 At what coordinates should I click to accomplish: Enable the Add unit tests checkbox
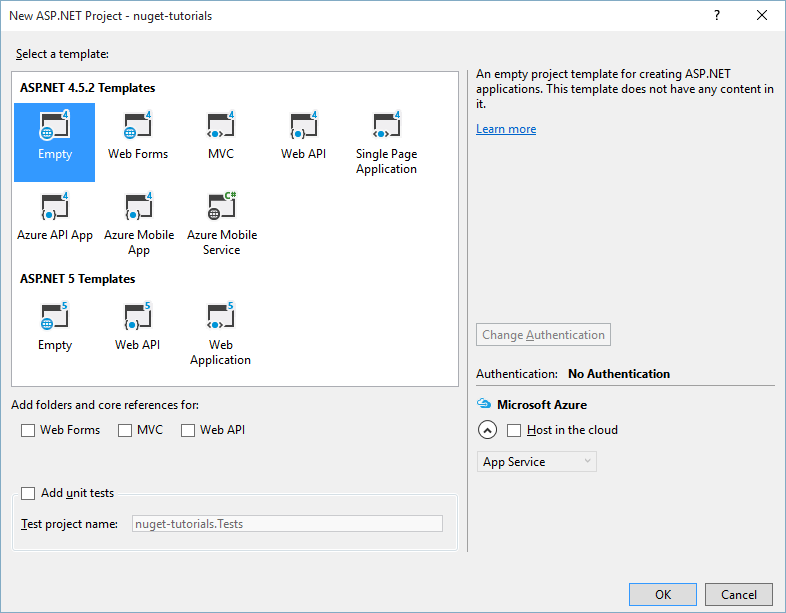point(28,493)
